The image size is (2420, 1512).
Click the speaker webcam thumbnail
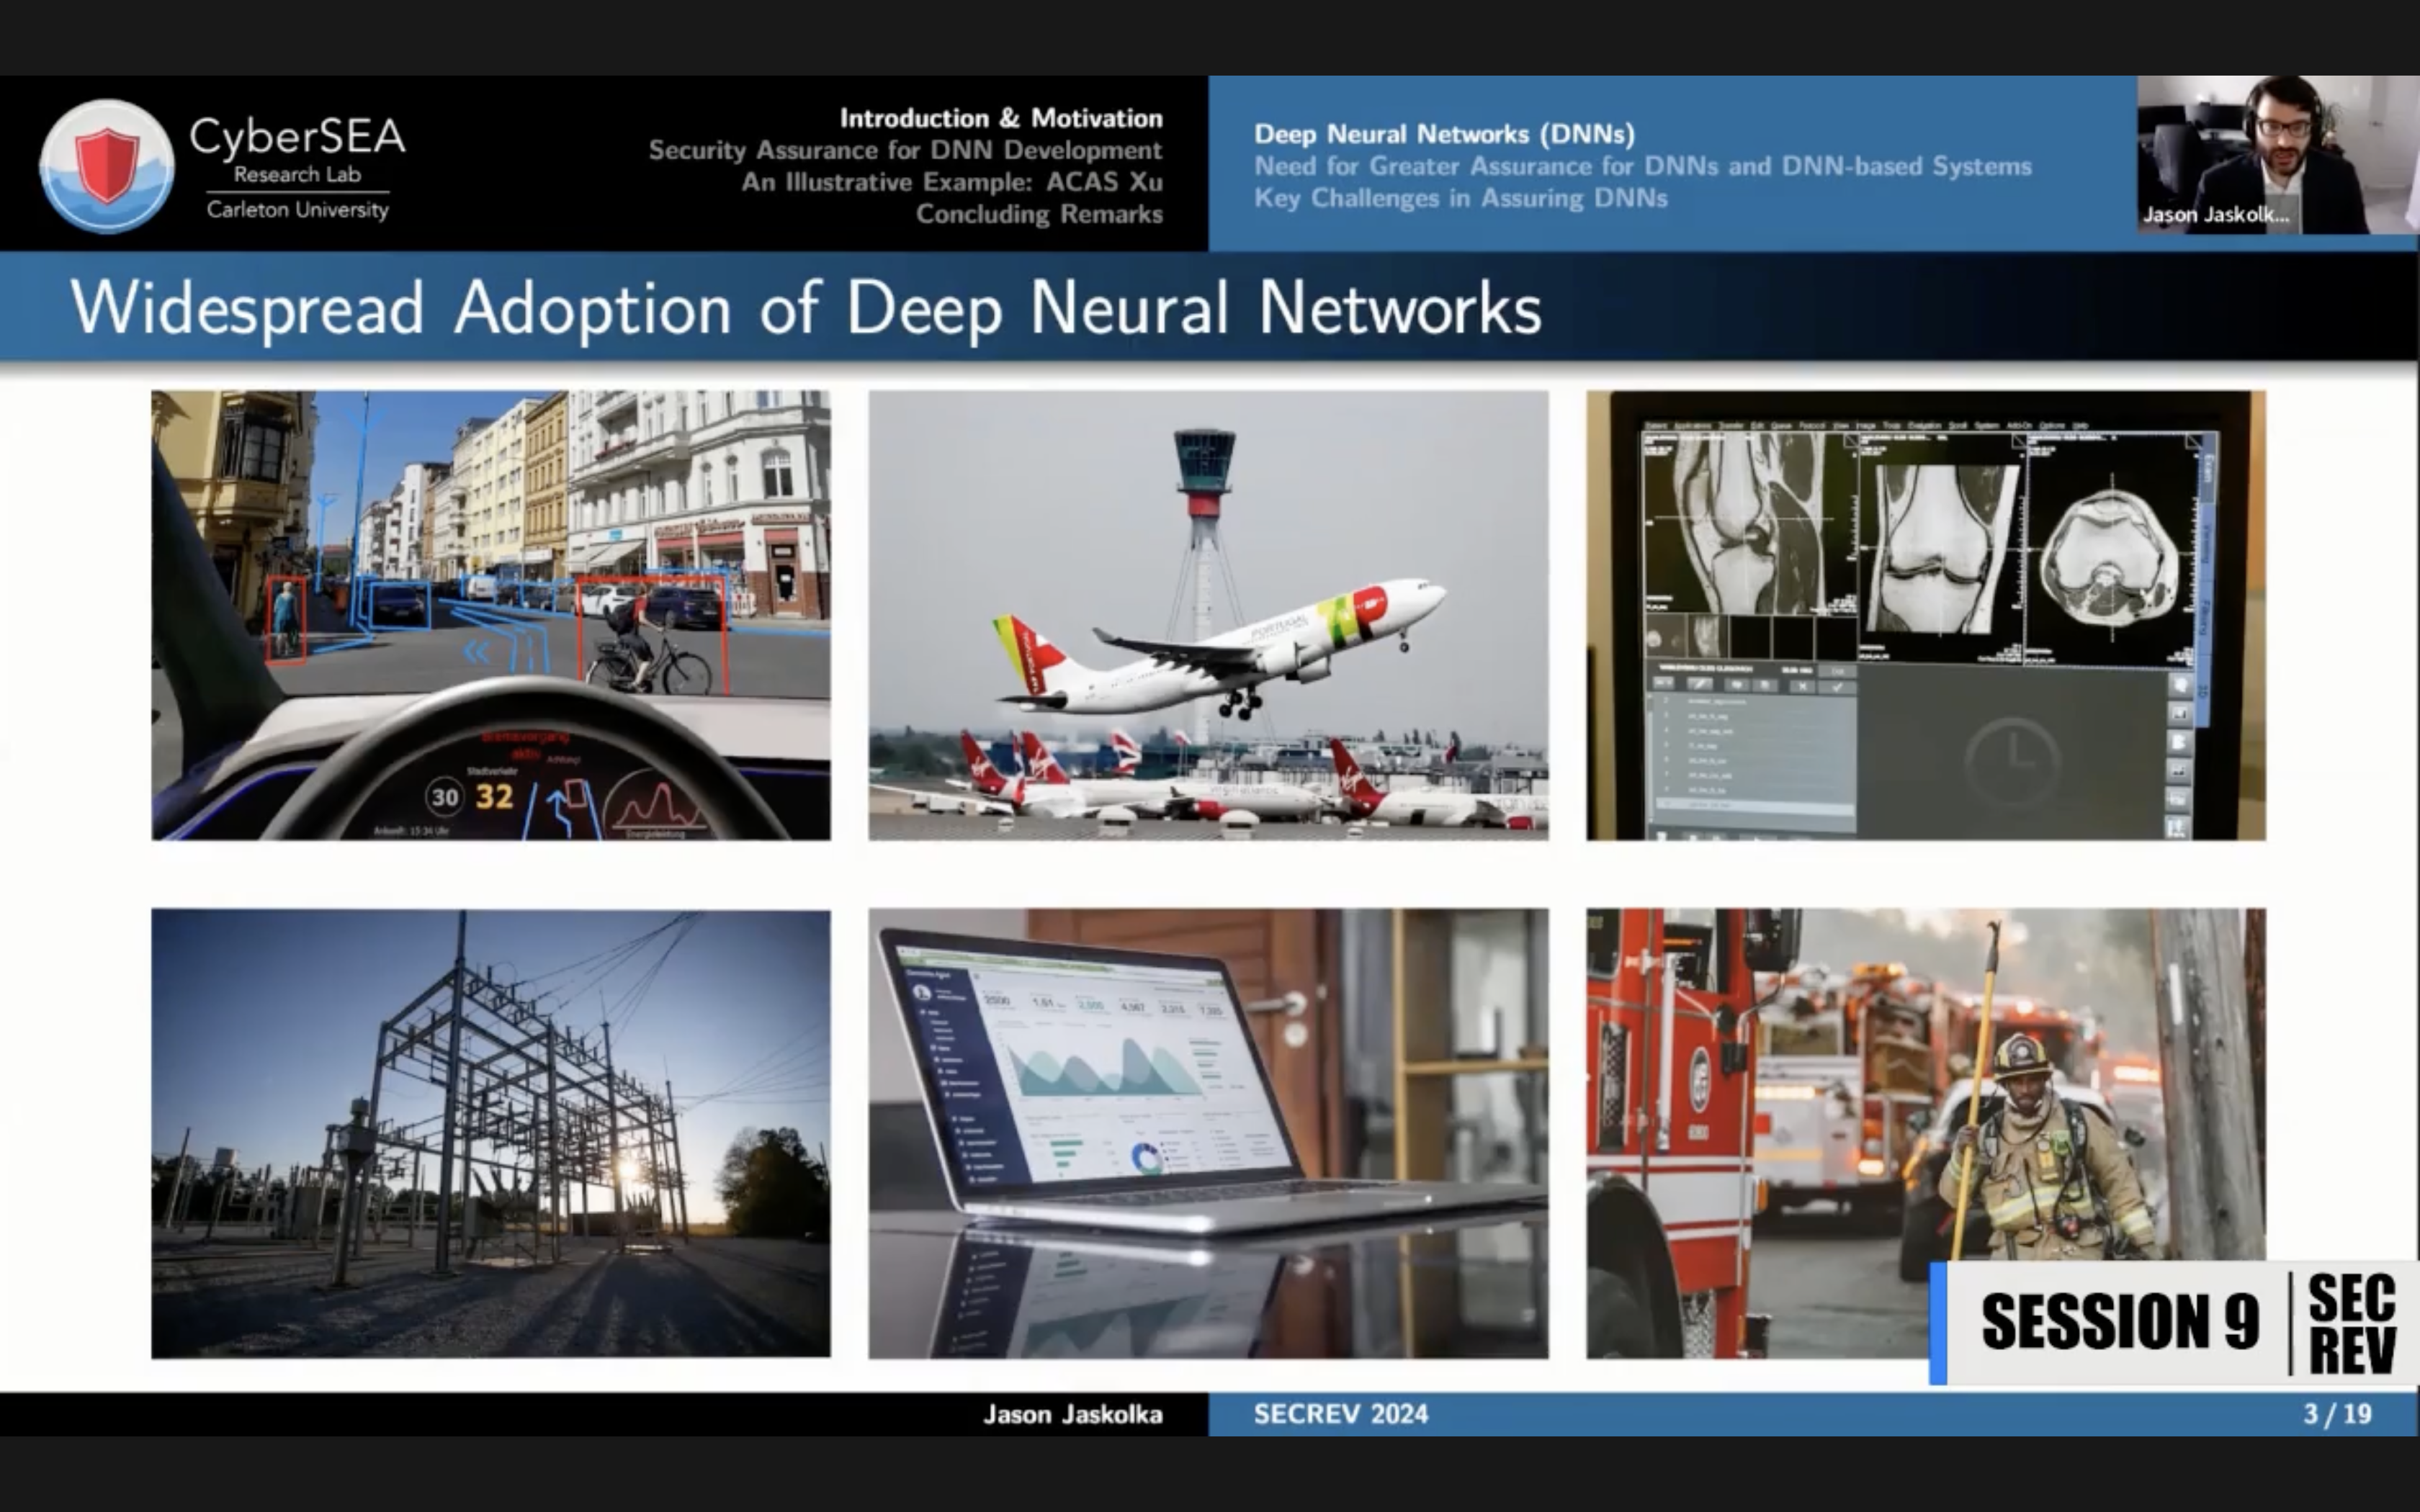click(2276, 155)
